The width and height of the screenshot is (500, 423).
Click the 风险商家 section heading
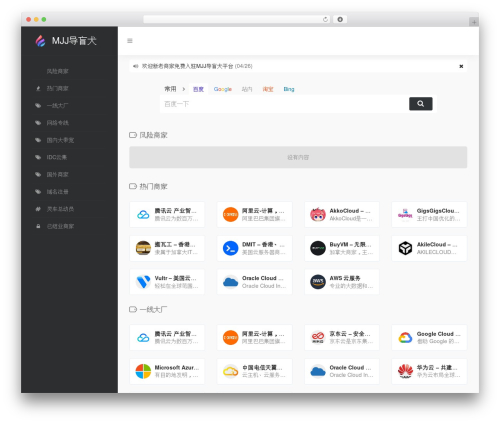point(153,135)
